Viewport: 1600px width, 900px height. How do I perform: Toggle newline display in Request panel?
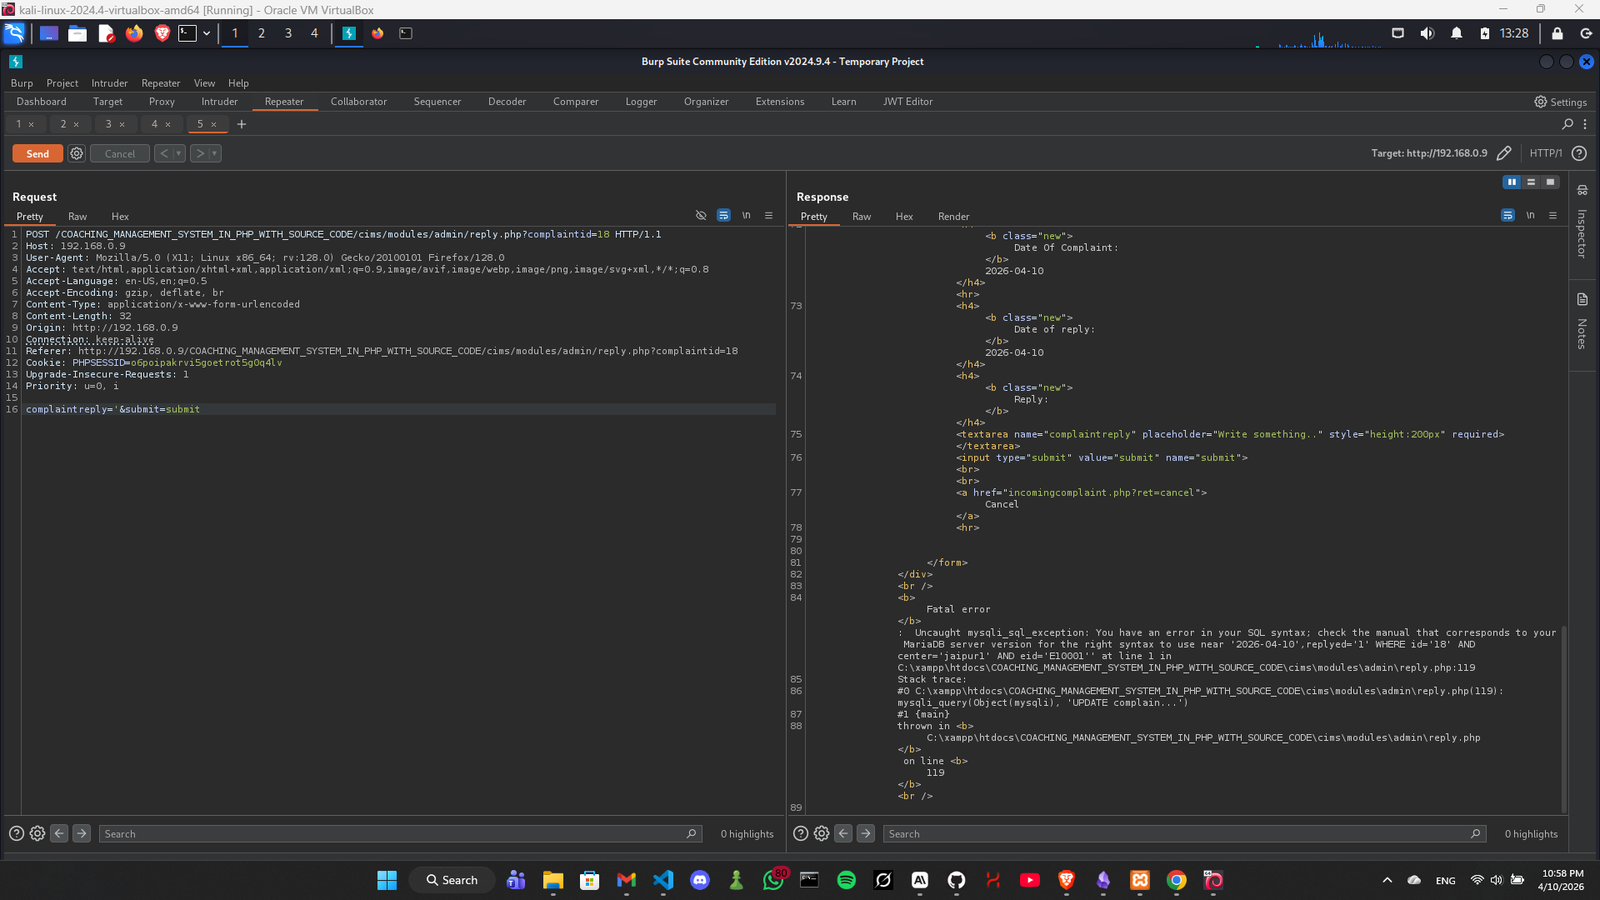(746, 215)
